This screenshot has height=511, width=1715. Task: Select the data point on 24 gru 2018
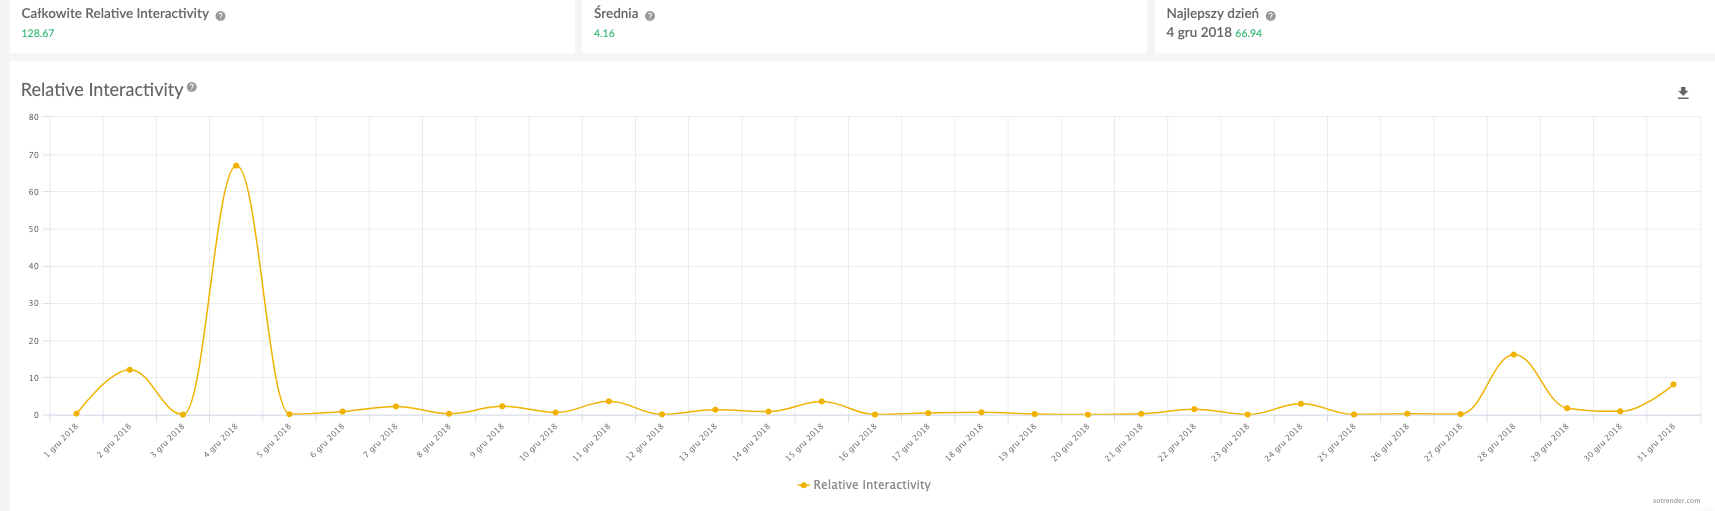(x=1300, y=404)
